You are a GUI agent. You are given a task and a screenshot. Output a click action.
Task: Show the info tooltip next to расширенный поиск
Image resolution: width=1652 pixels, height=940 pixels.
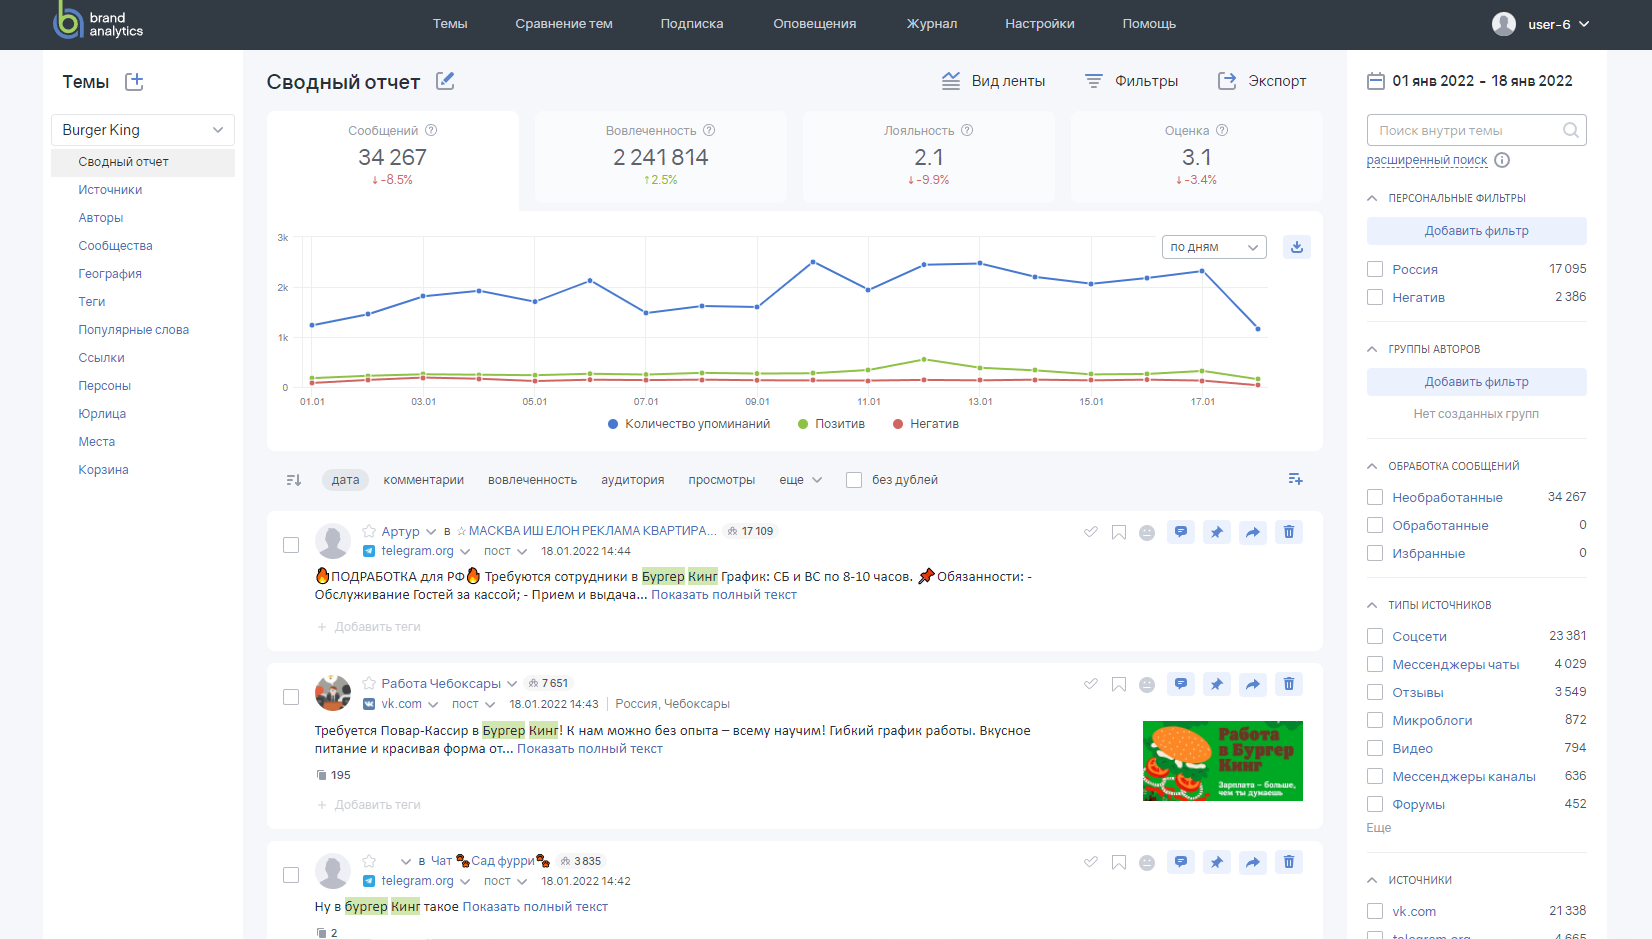[1502, 160]
